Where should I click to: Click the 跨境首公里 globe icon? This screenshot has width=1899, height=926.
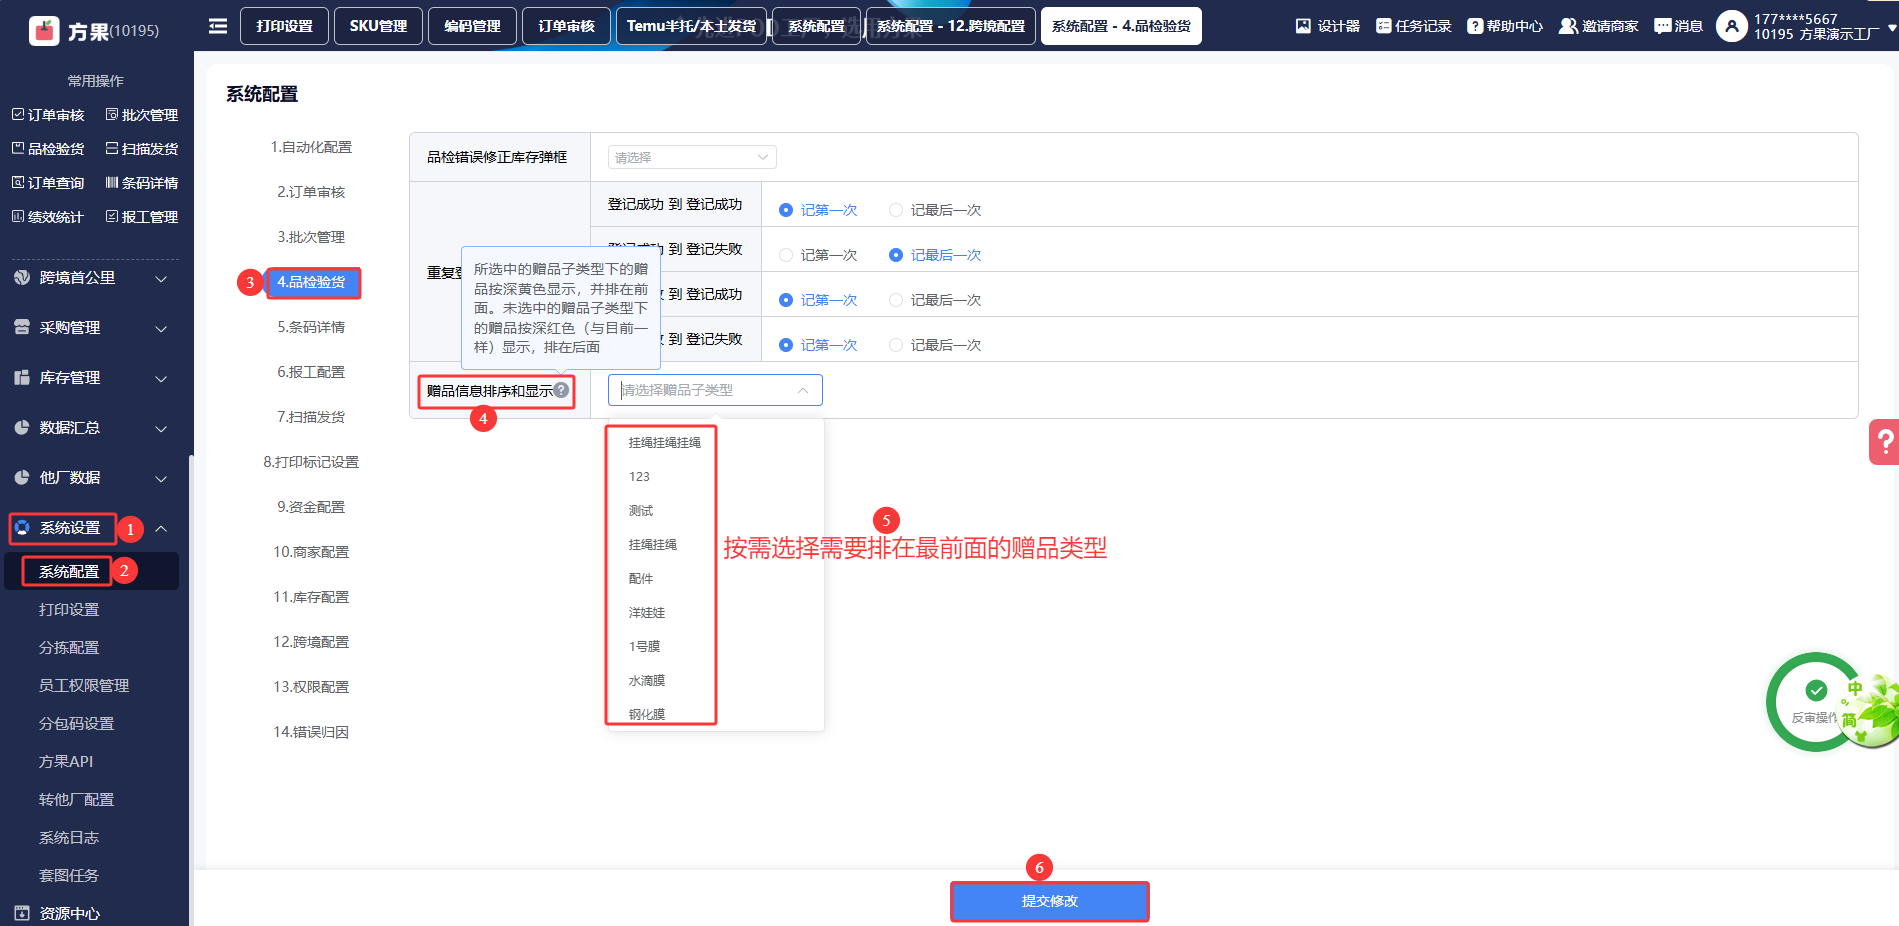pos(22,277)
